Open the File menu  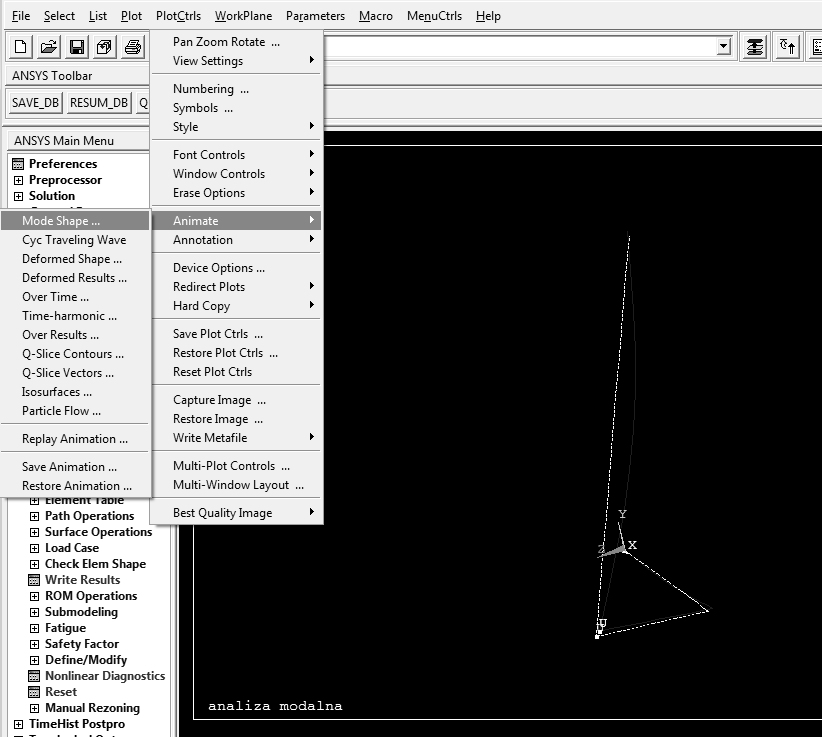21,16
